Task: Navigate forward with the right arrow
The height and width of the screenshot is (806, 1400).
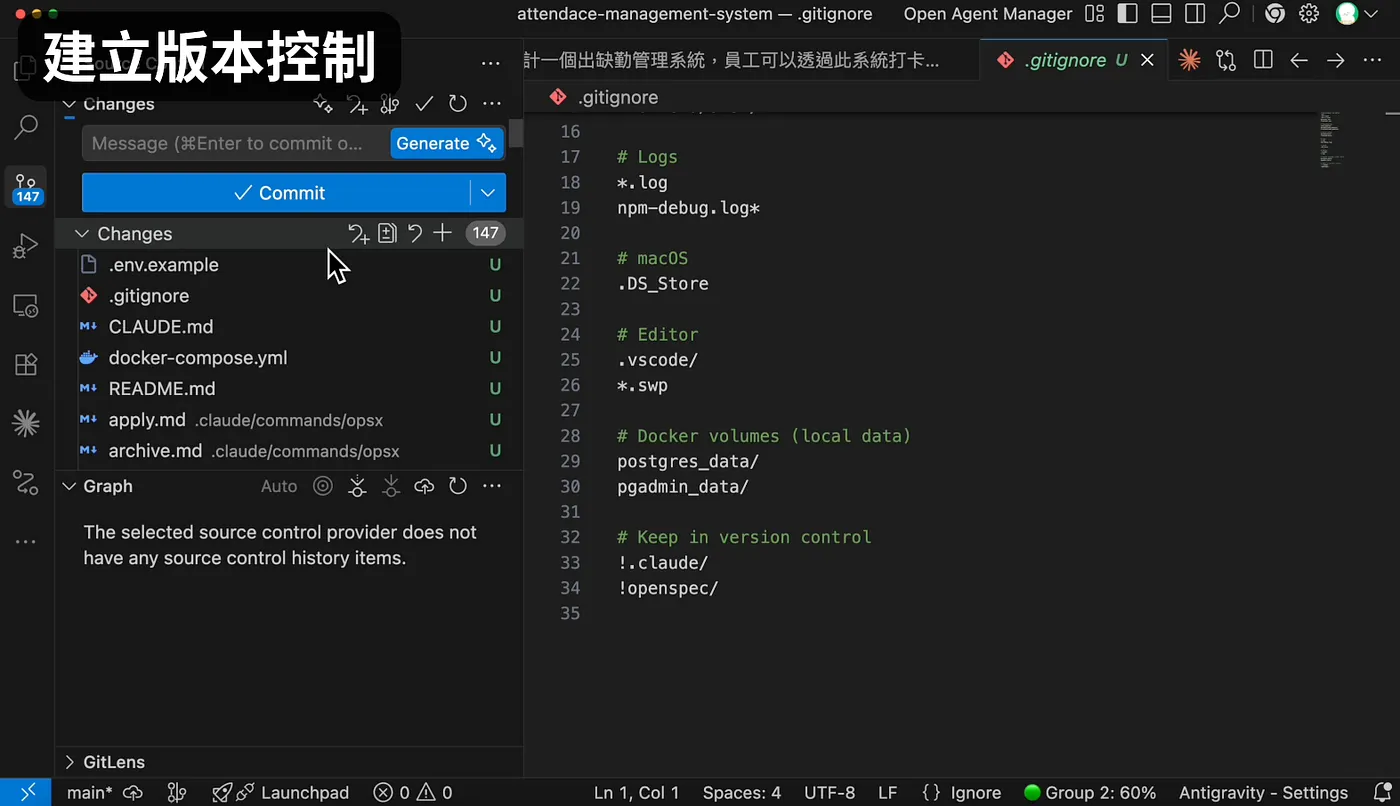Action: coord(1335,60)
